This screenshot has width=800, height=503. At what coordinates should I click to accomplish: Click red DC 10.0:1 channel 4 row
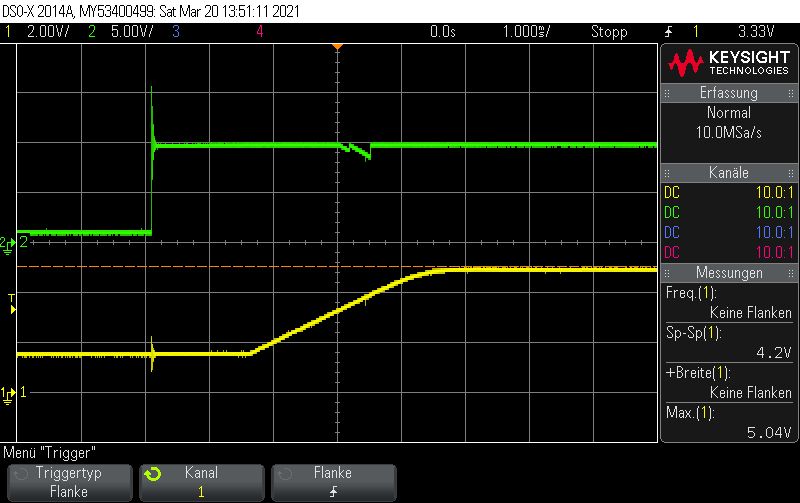click(x=729, y=253)
